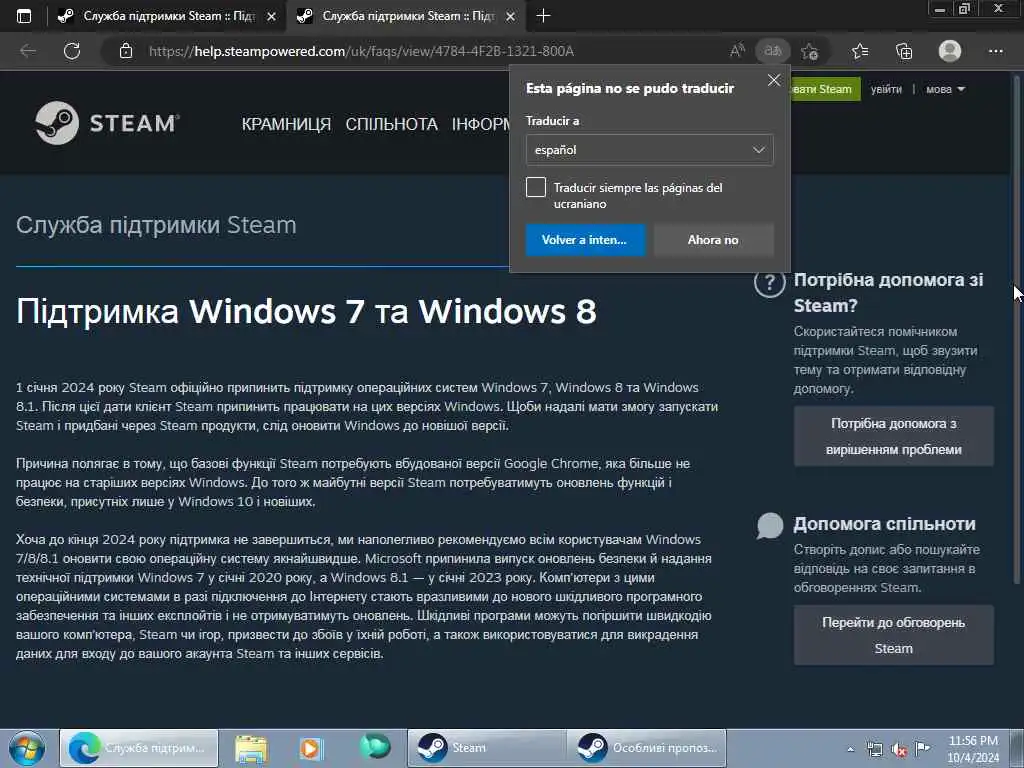Click Ahora no button
The width and height of the screenshot is (1024, 768).
(x=713, y=240)
